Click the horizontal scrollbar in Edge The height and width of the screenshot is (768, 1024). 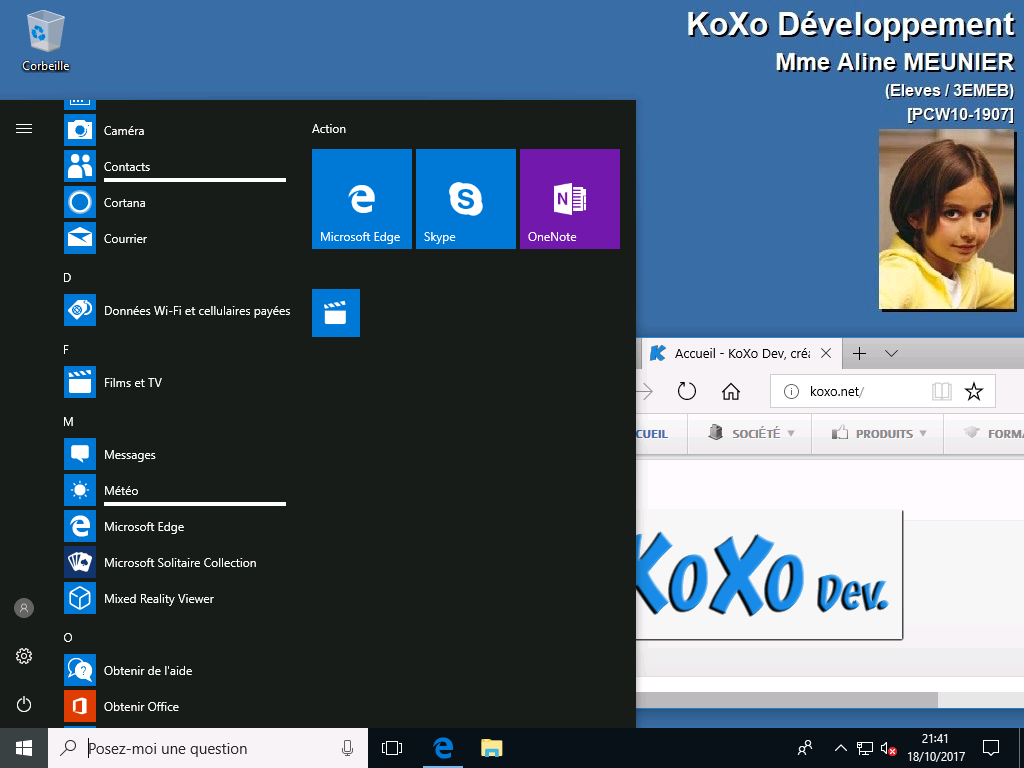click(x=787, y=700)
